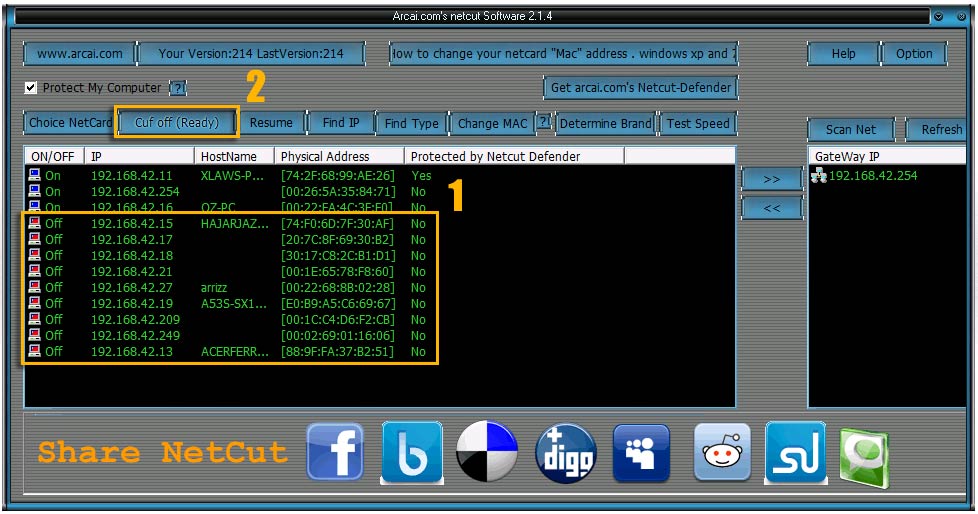978x514 pixels.
Task: Select host name ACERFERR...
Action: 235,352
